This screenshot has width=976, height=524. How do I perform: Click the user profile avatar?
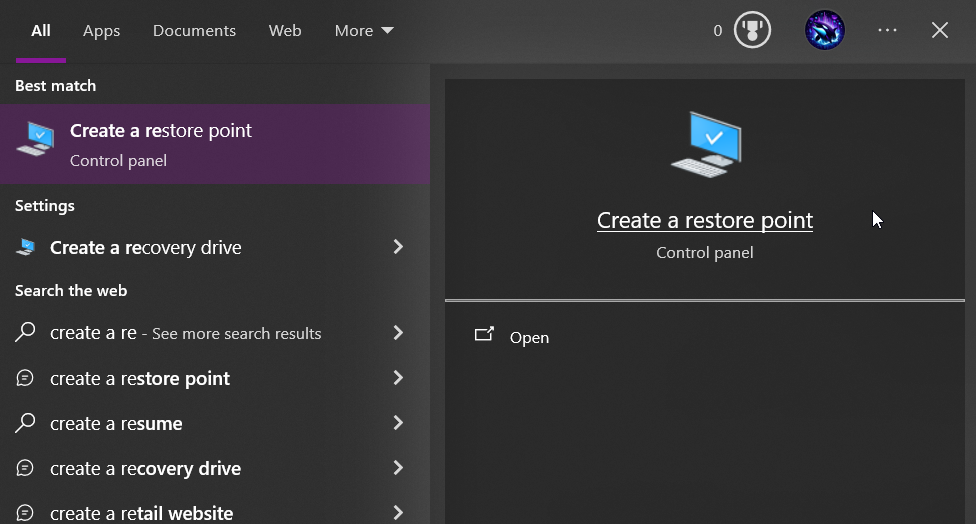click(x=824, y=30)
